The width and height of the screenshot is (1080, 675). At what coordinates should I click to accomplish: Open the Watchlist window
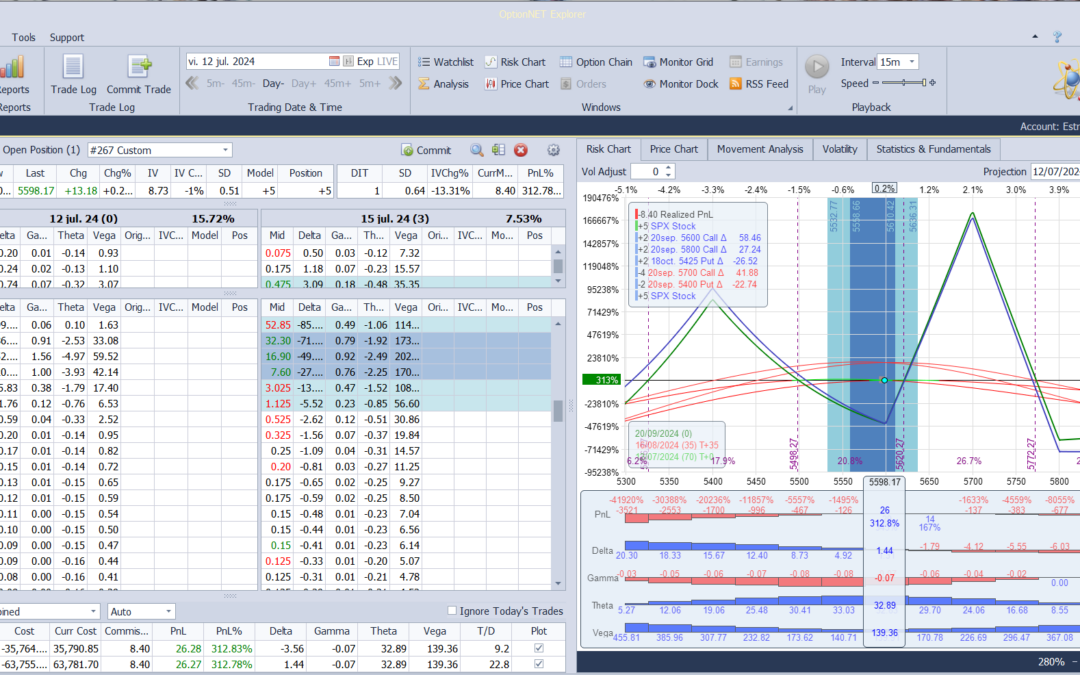(x=445, y=62)
